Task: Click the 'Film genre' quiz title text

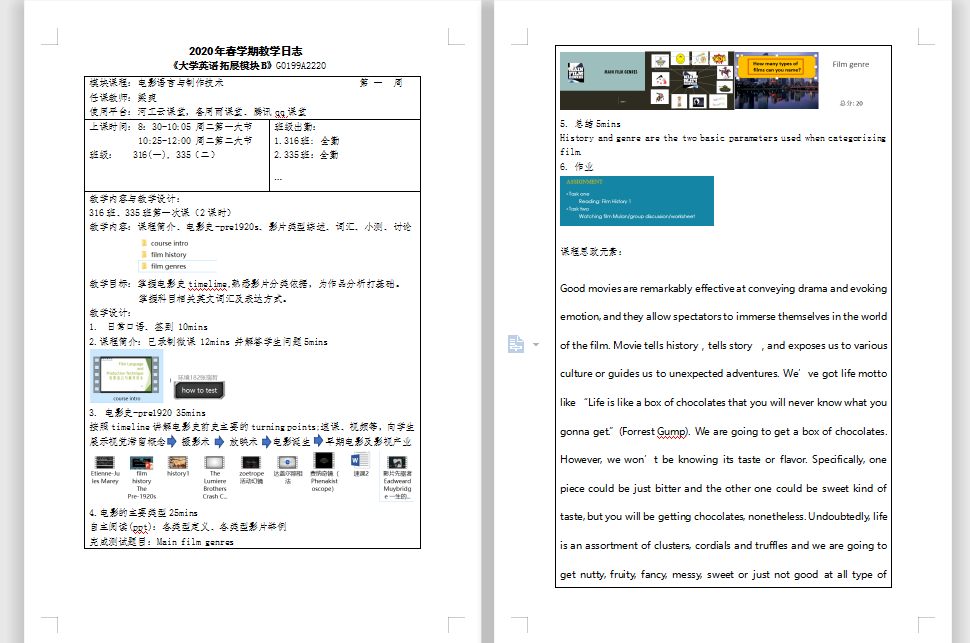Action: [851, 64]
